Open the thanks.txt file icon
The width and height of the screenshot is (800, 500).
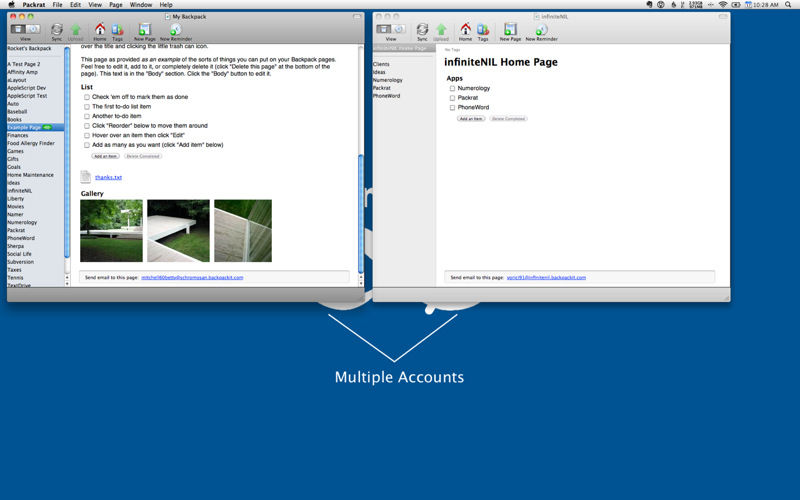click(86, 177)
